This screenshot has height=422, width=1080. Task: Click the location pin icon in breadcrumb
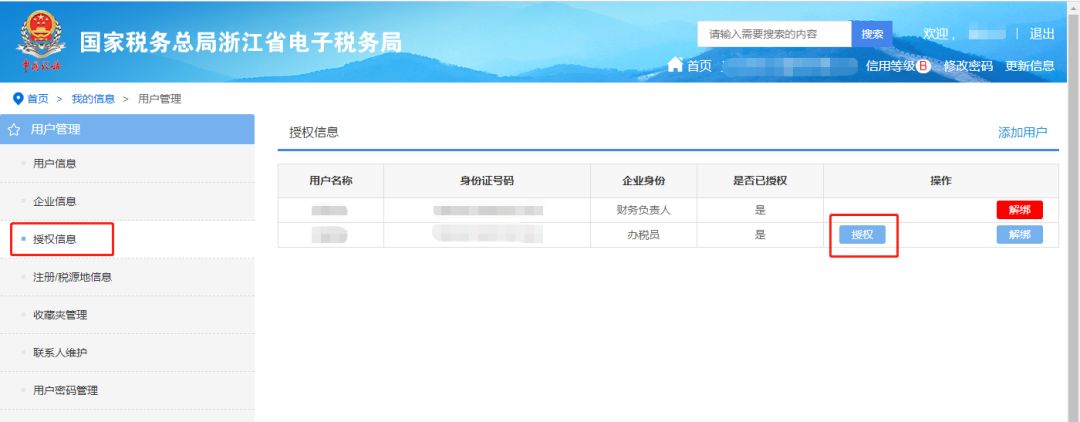19,98
